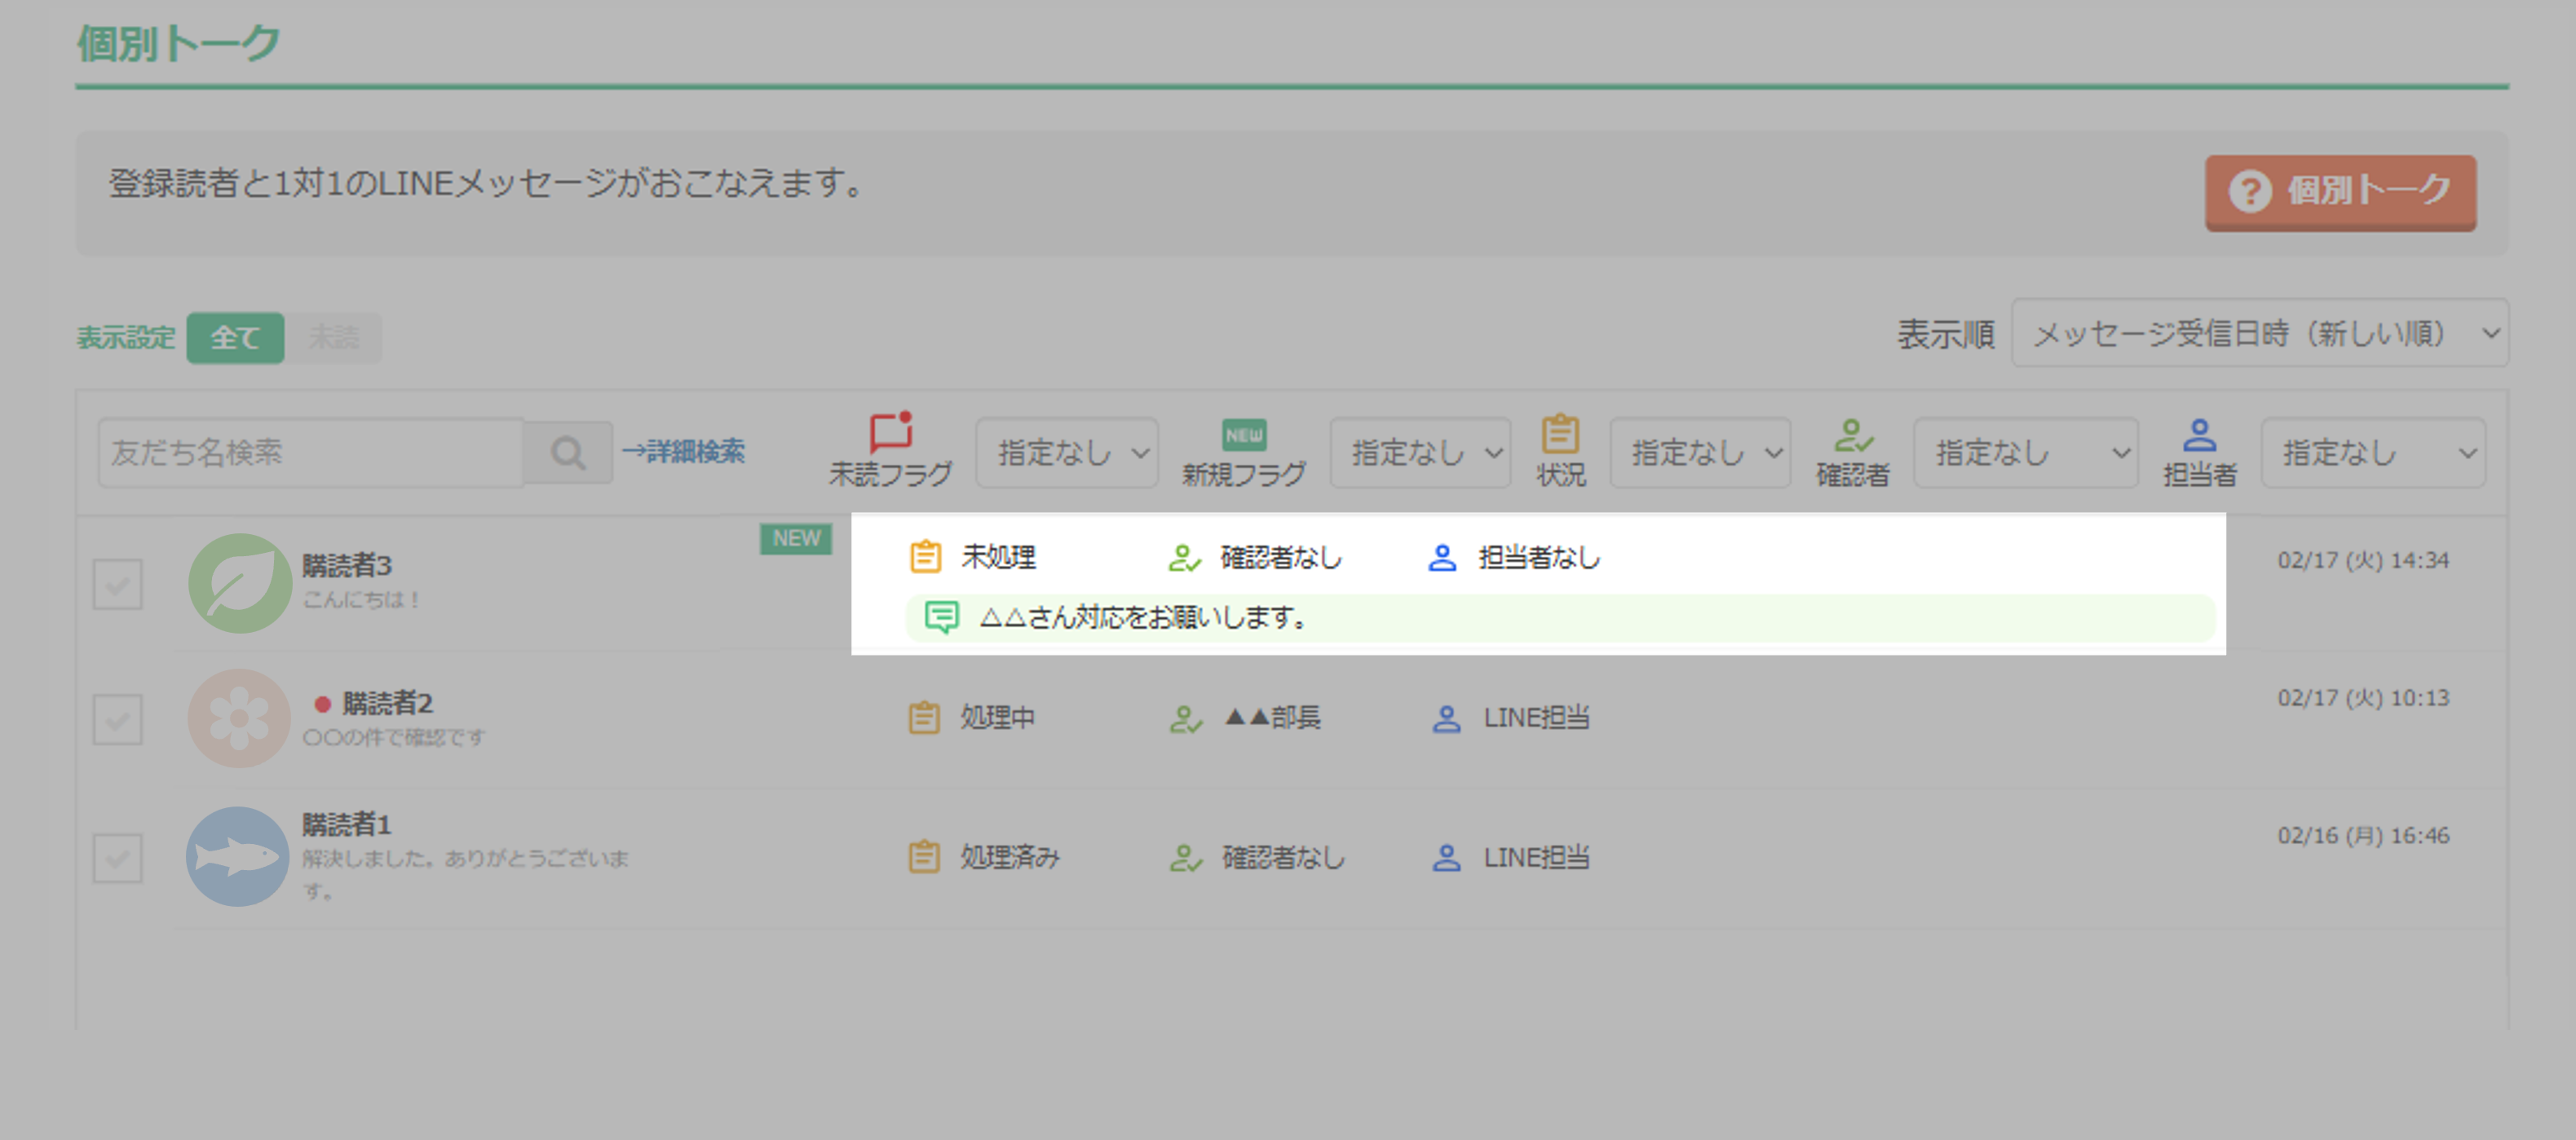Switch to the 未読 display tab
2576x1140 pixels.
click(333, 337)
